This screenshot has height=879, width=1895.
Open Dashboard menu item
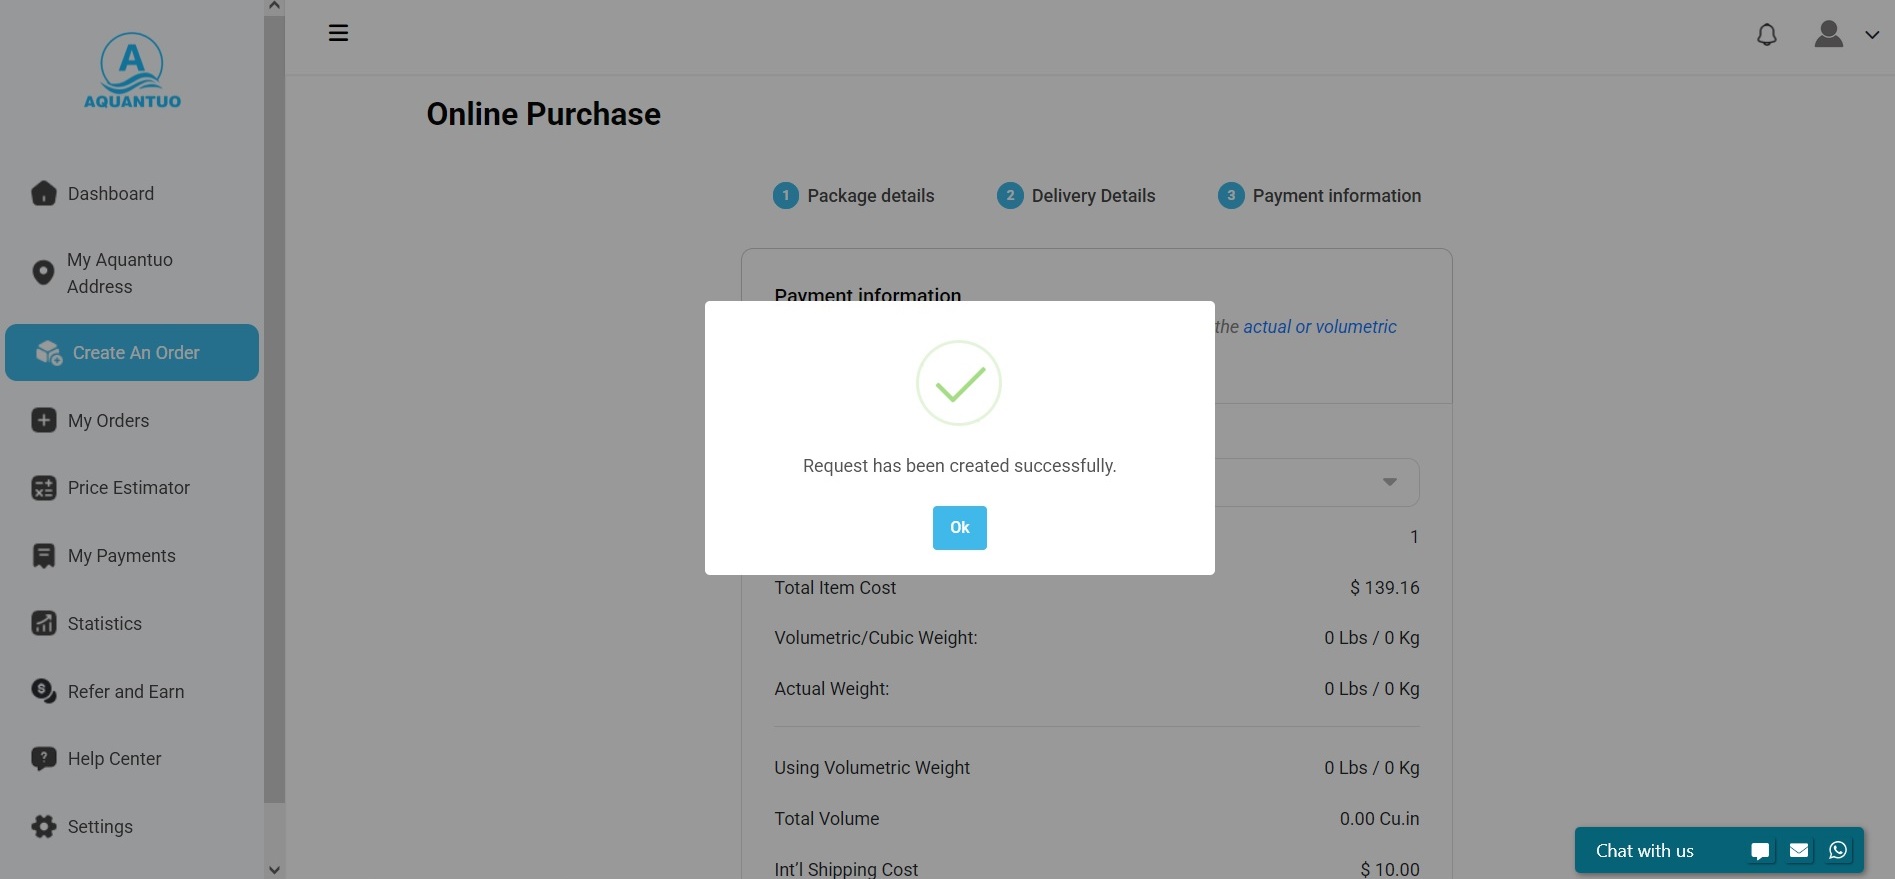[x=110, y=193]
